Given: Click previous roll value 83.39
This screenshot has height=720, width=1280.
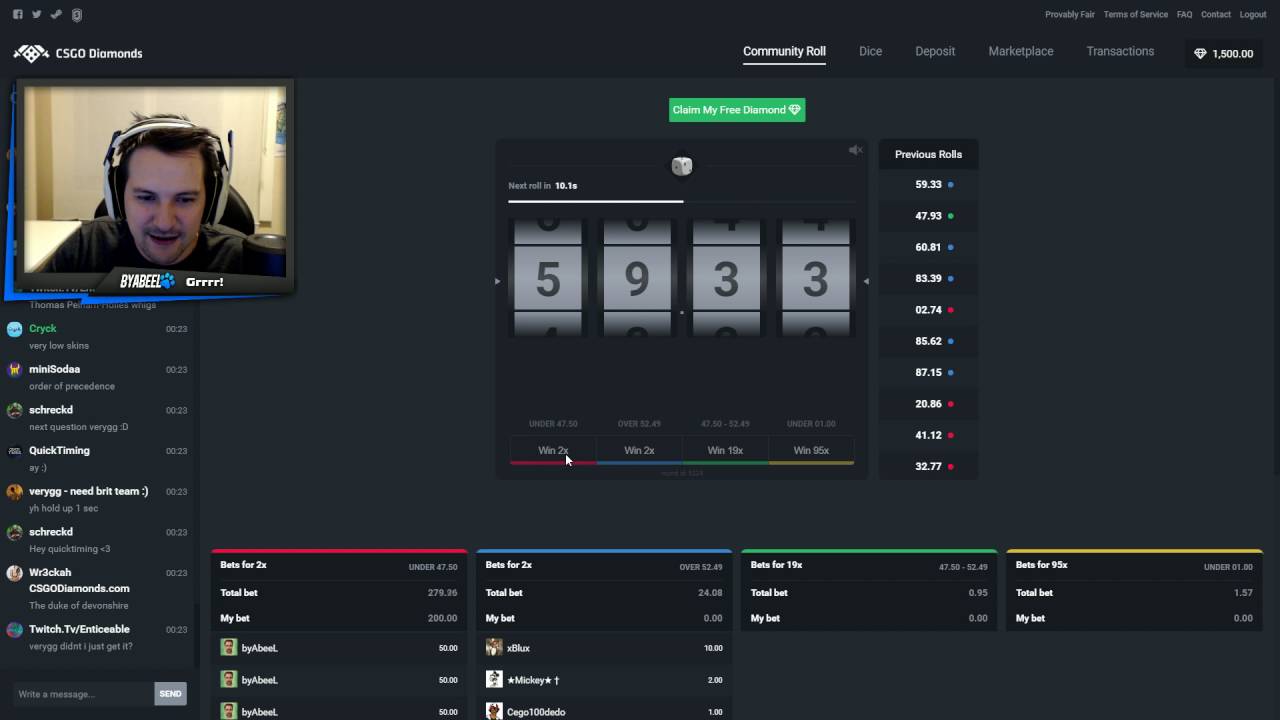Looking at the screenshot, I should 928,279.
